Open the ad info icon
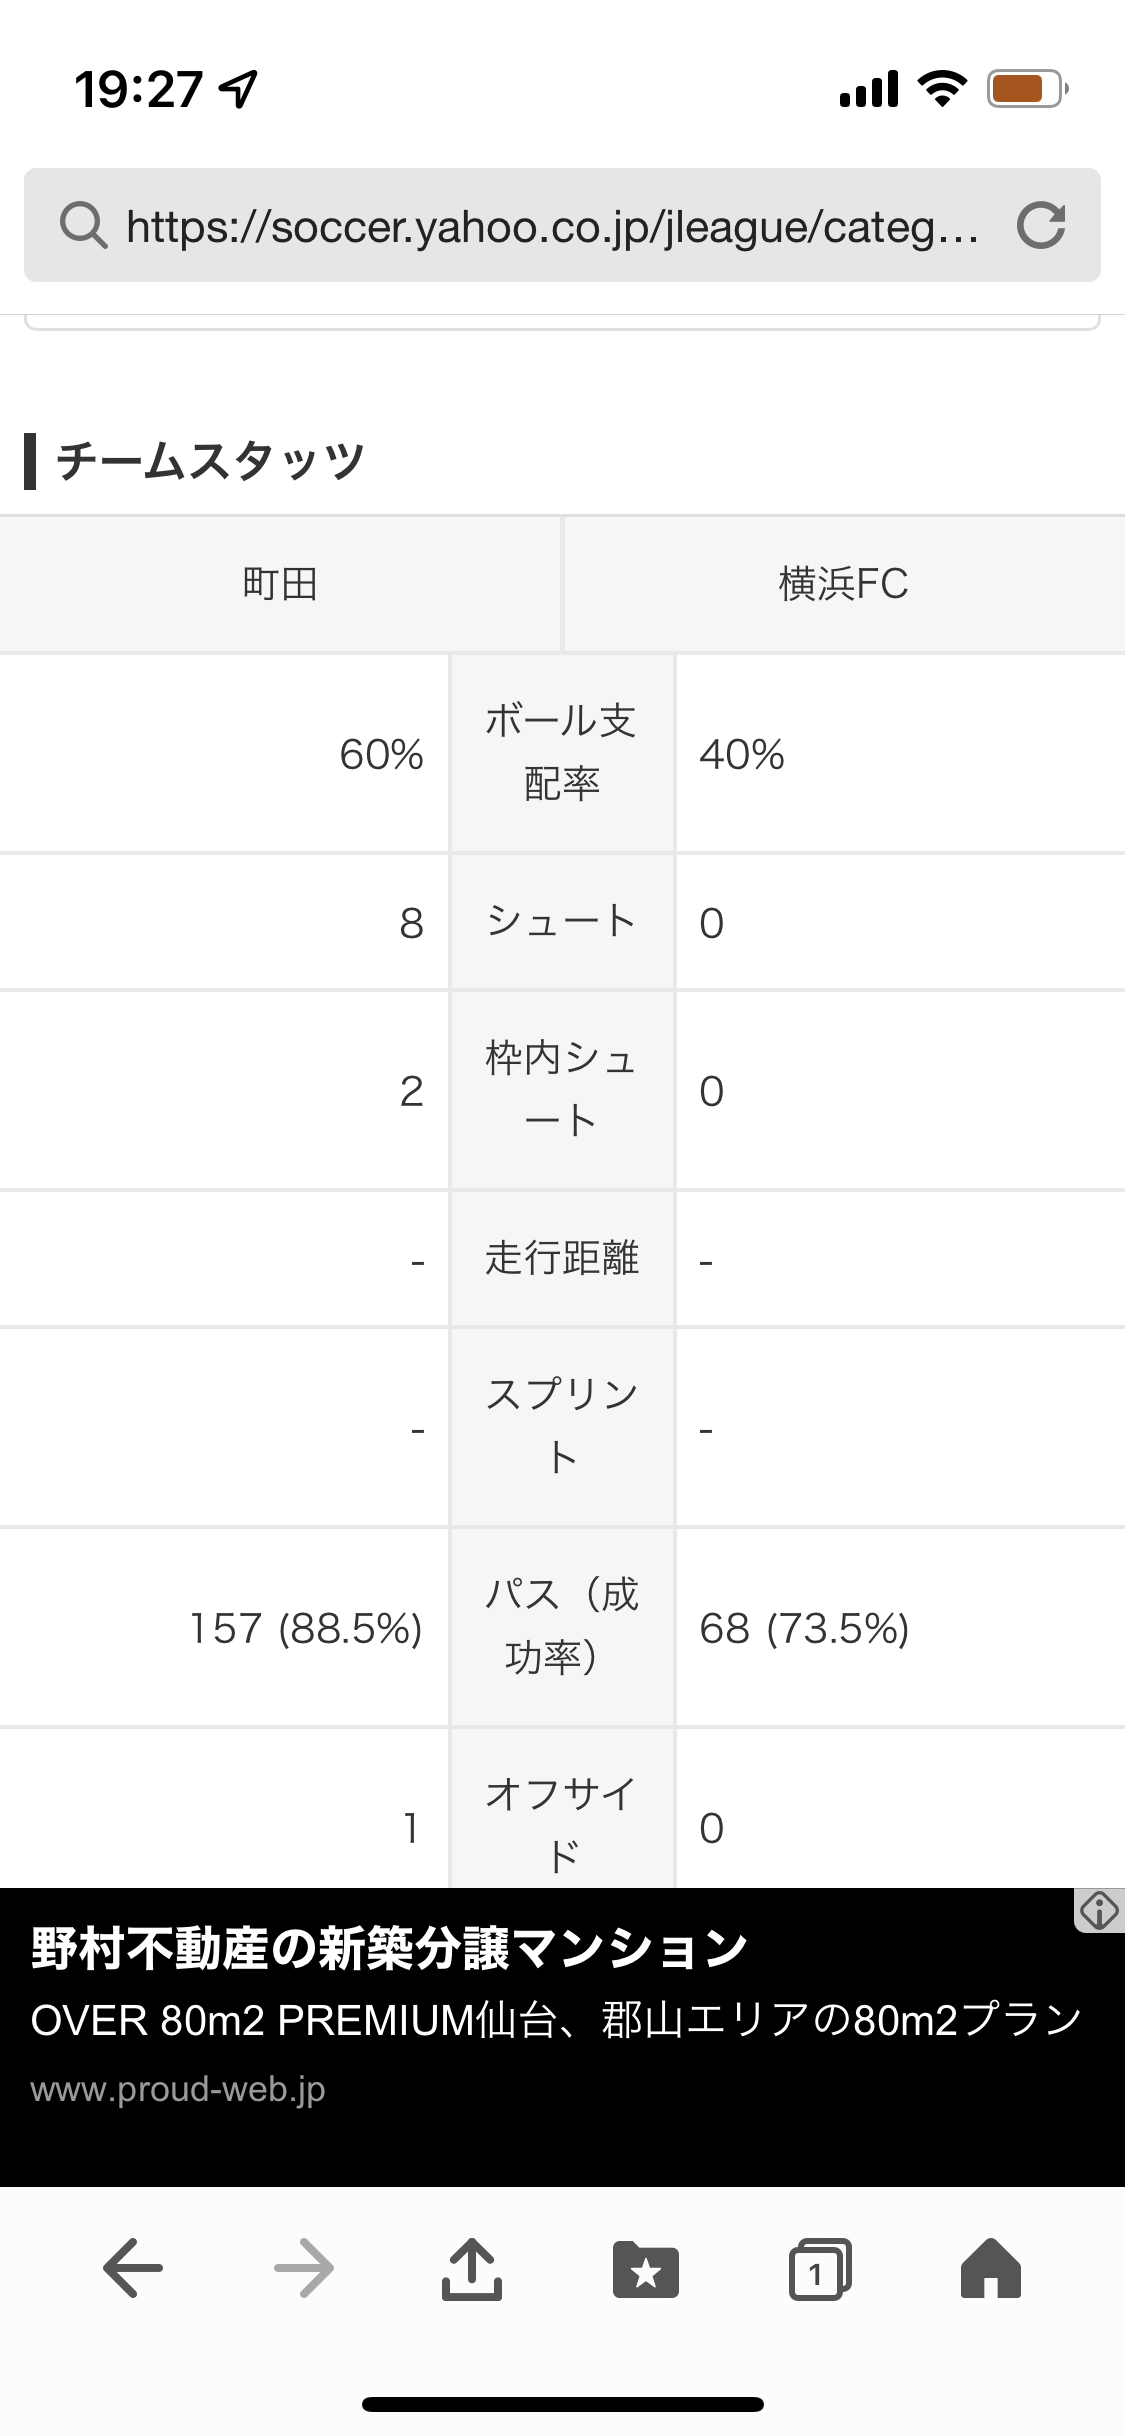1125x2436 pixels. [1099, 1911]
